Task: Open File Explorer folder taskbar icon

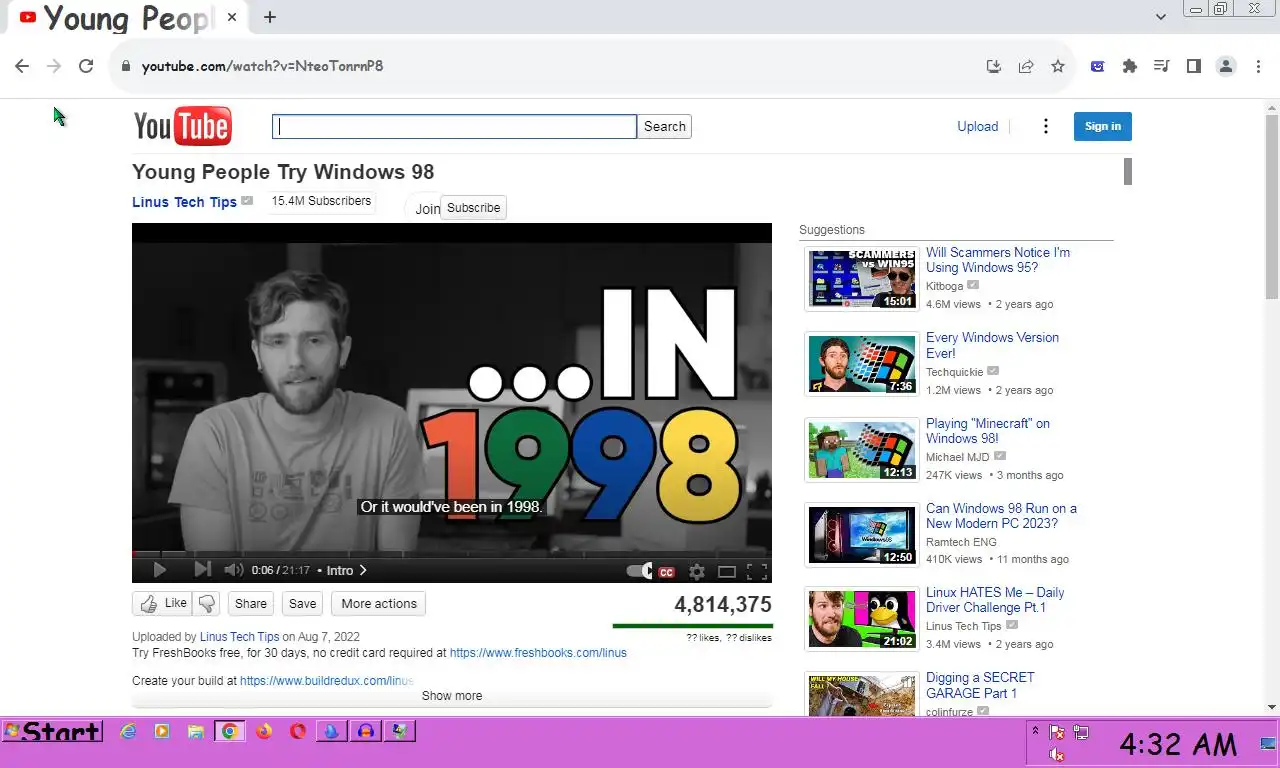Action: 196,732
